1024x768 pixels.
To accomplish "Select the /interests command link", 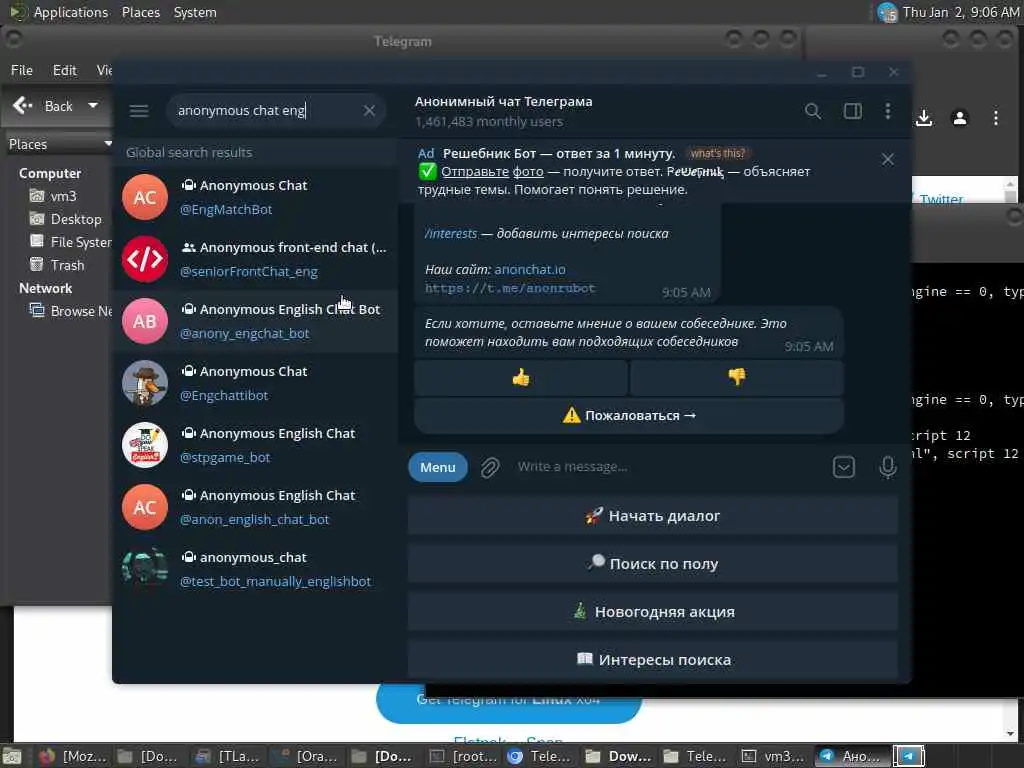I will tap(451, 233).
